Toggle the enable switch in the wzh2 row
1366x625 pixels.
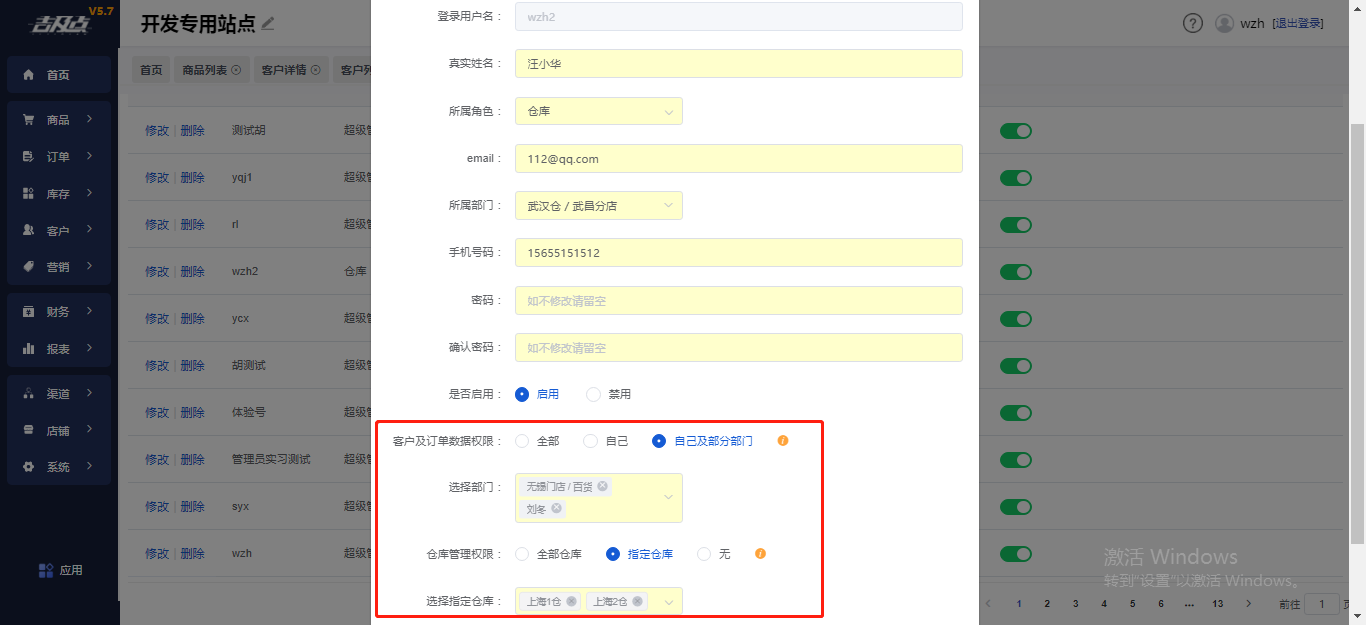click(x=1015, y=272)
